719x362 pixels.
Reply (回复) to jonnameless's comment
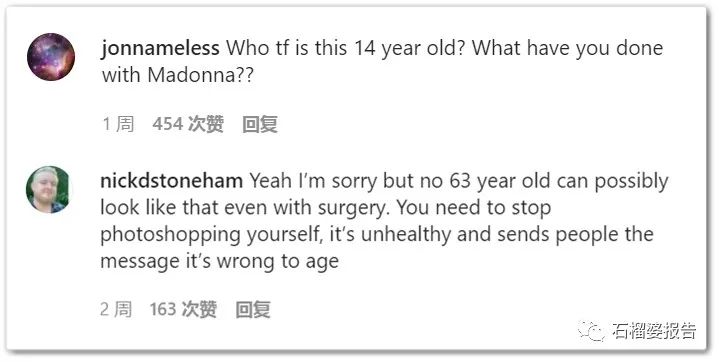[x=260, y=124]
